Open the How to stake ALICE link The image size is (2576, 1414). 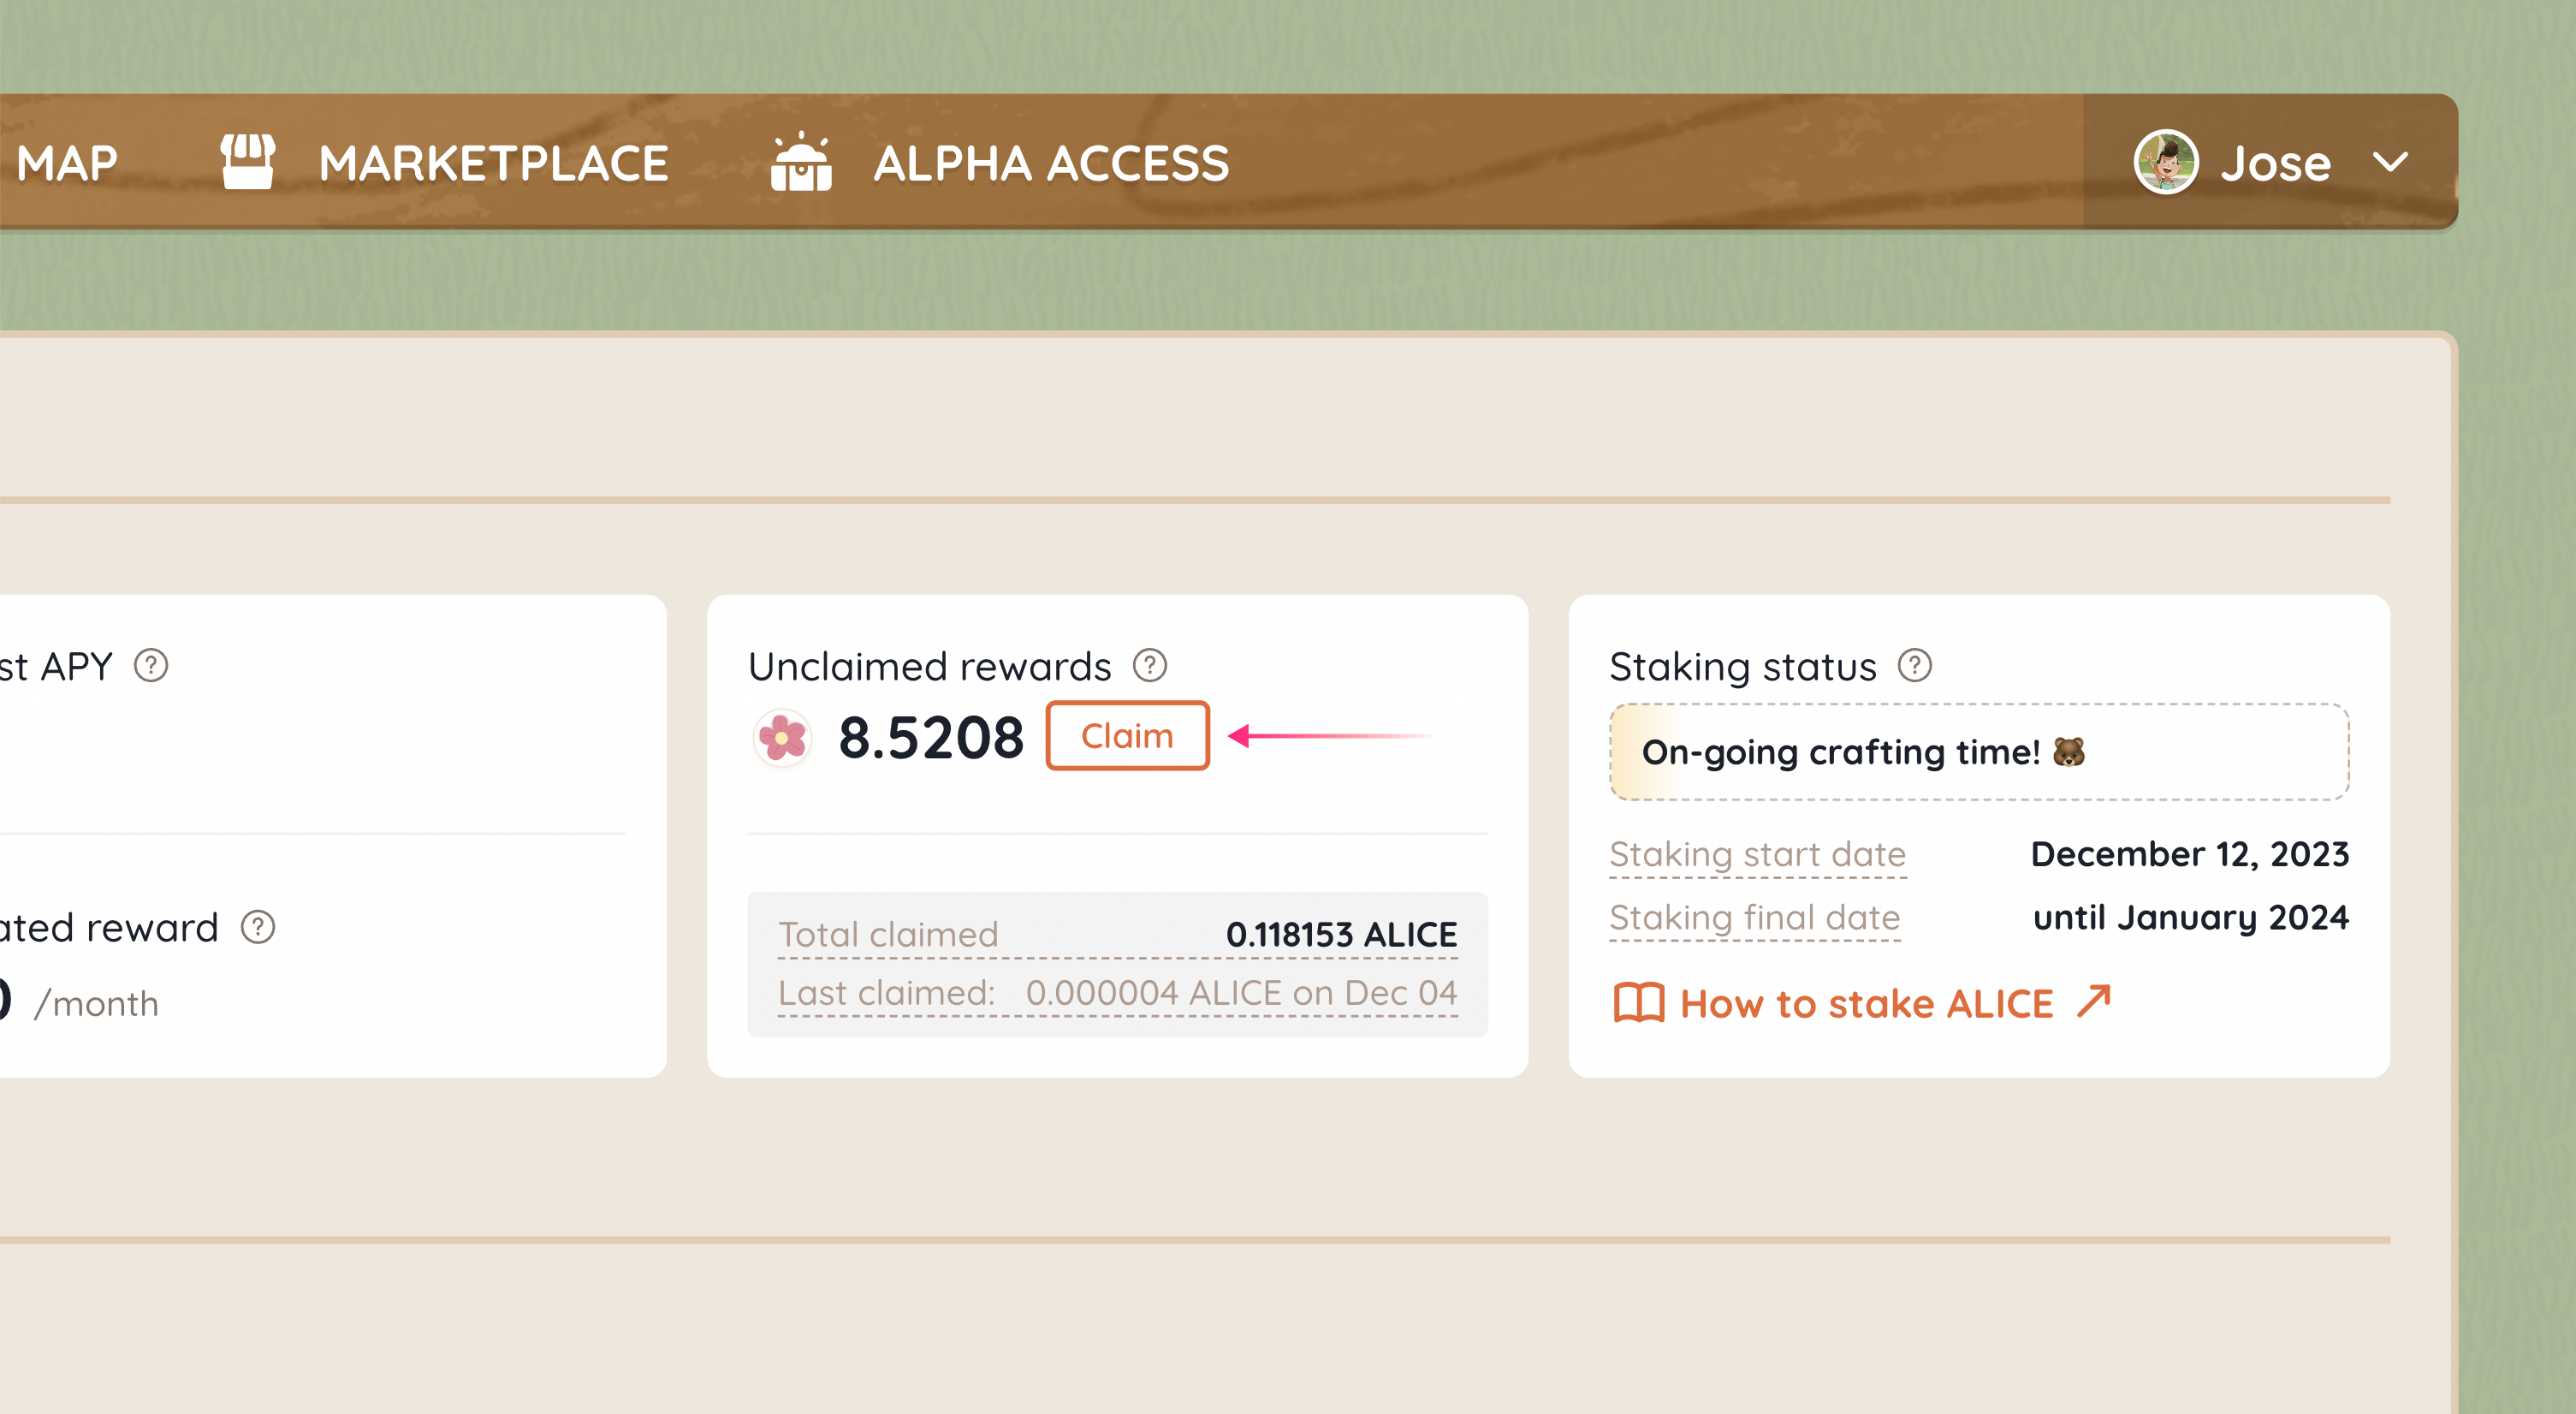1866,1003
